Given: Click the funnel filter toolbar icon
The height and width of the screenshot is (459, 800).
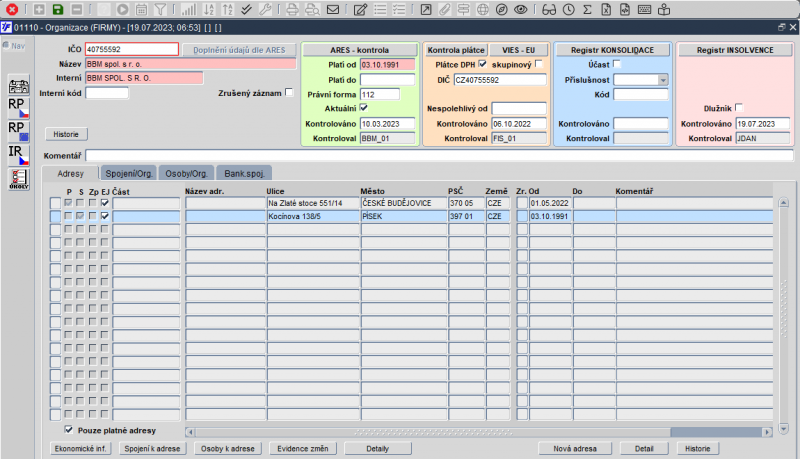Looking at the screenshot, I should [x=160, y=9].
